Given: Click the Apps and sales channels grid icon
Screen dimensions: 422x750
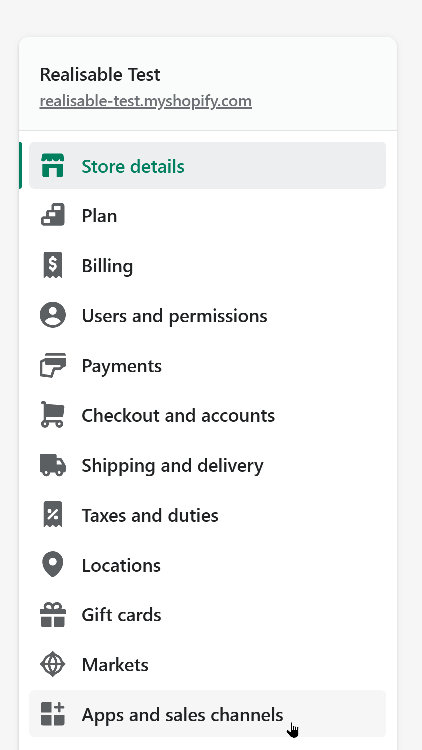Looking at the screenshot, I should [x=53, y=714].
